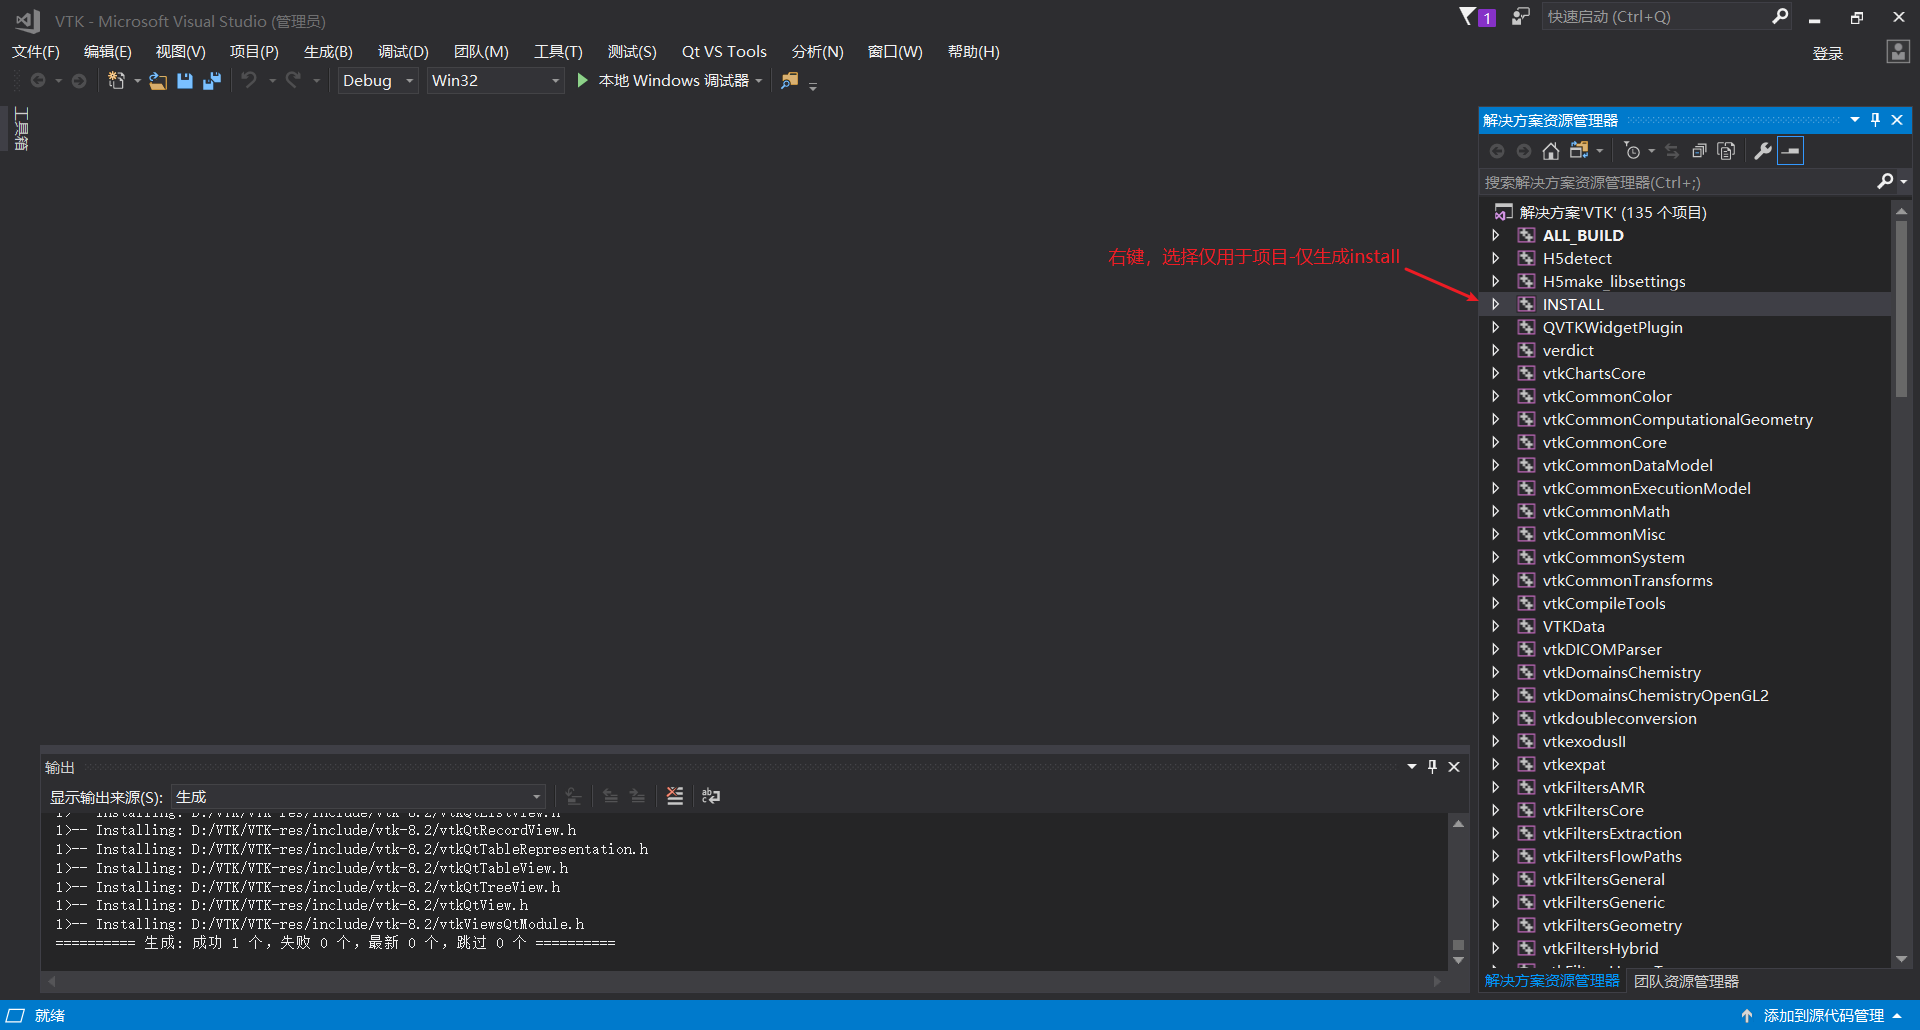1920x1030 pixels.
Task: Clear all text in the Output window
Action: [x=675, y=796]
